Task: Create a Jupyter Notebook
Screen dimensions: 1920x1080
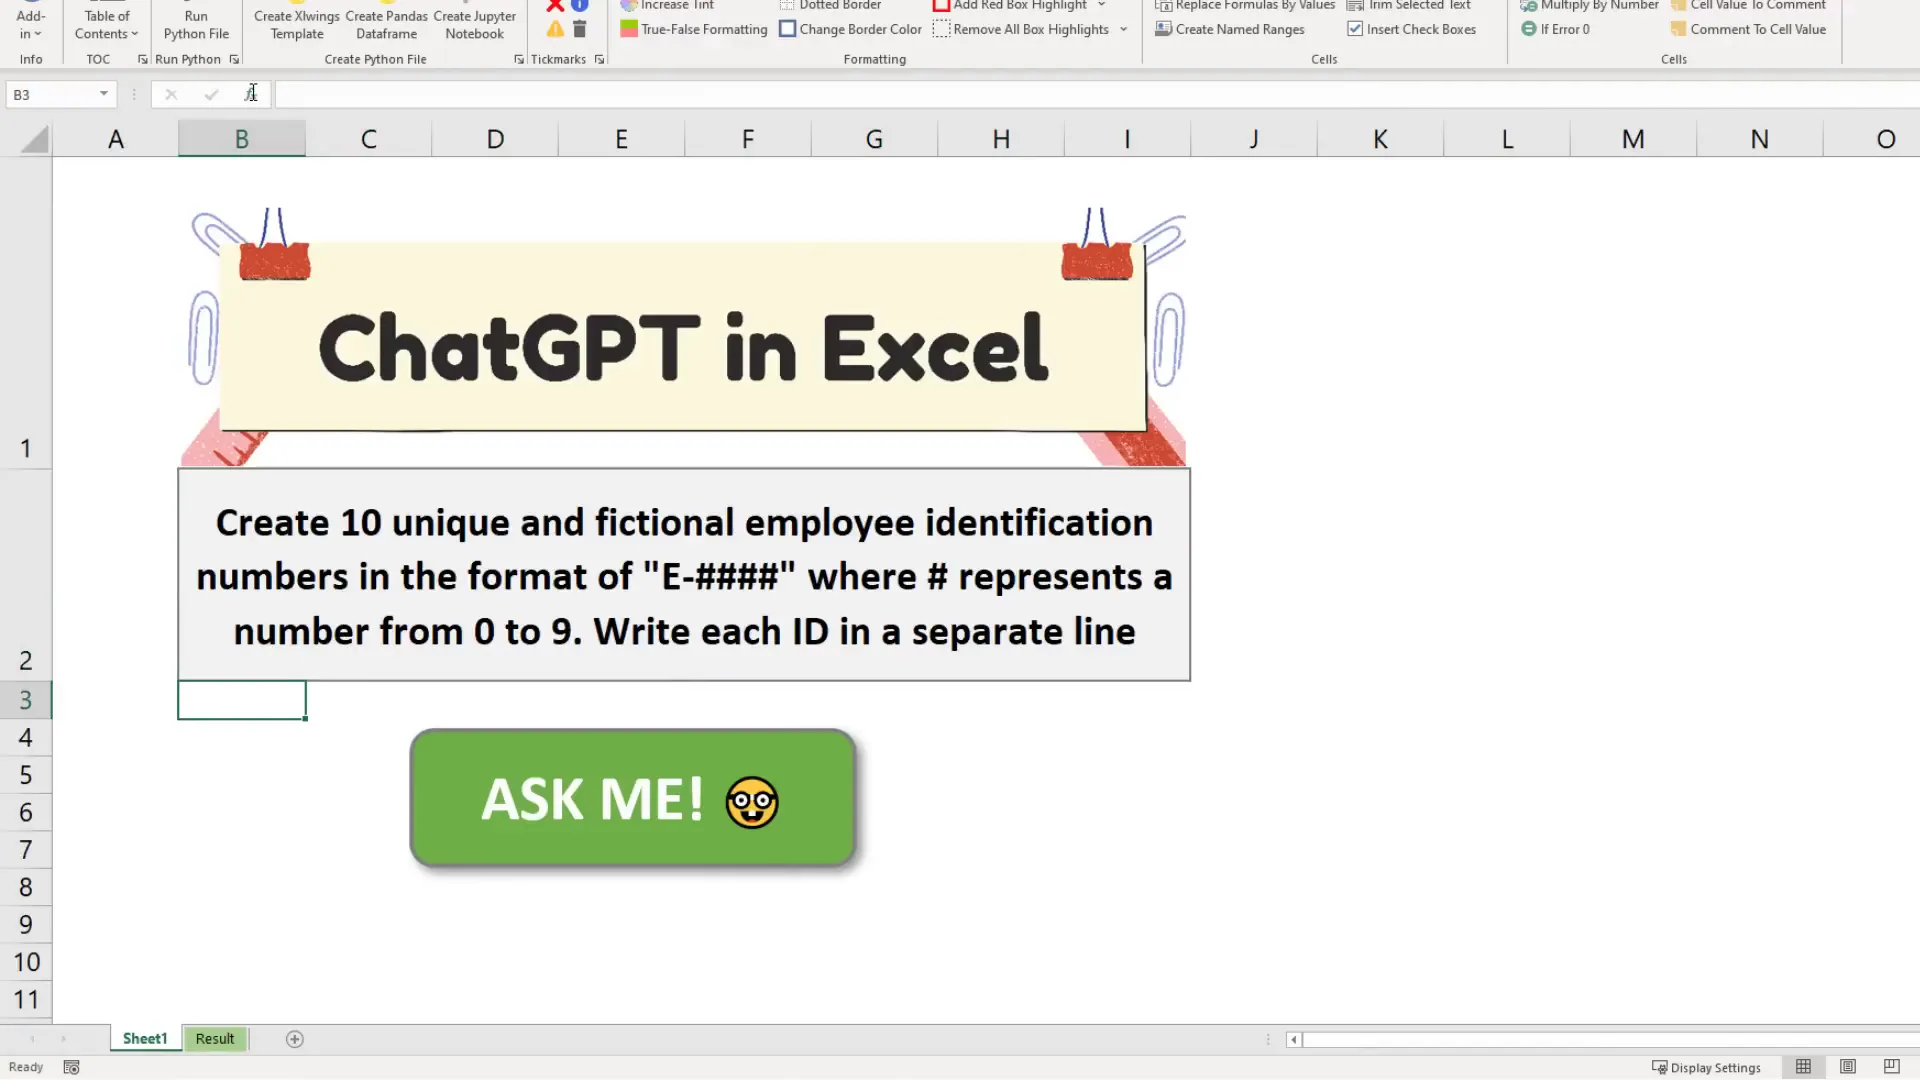Action: click(474, 24)
